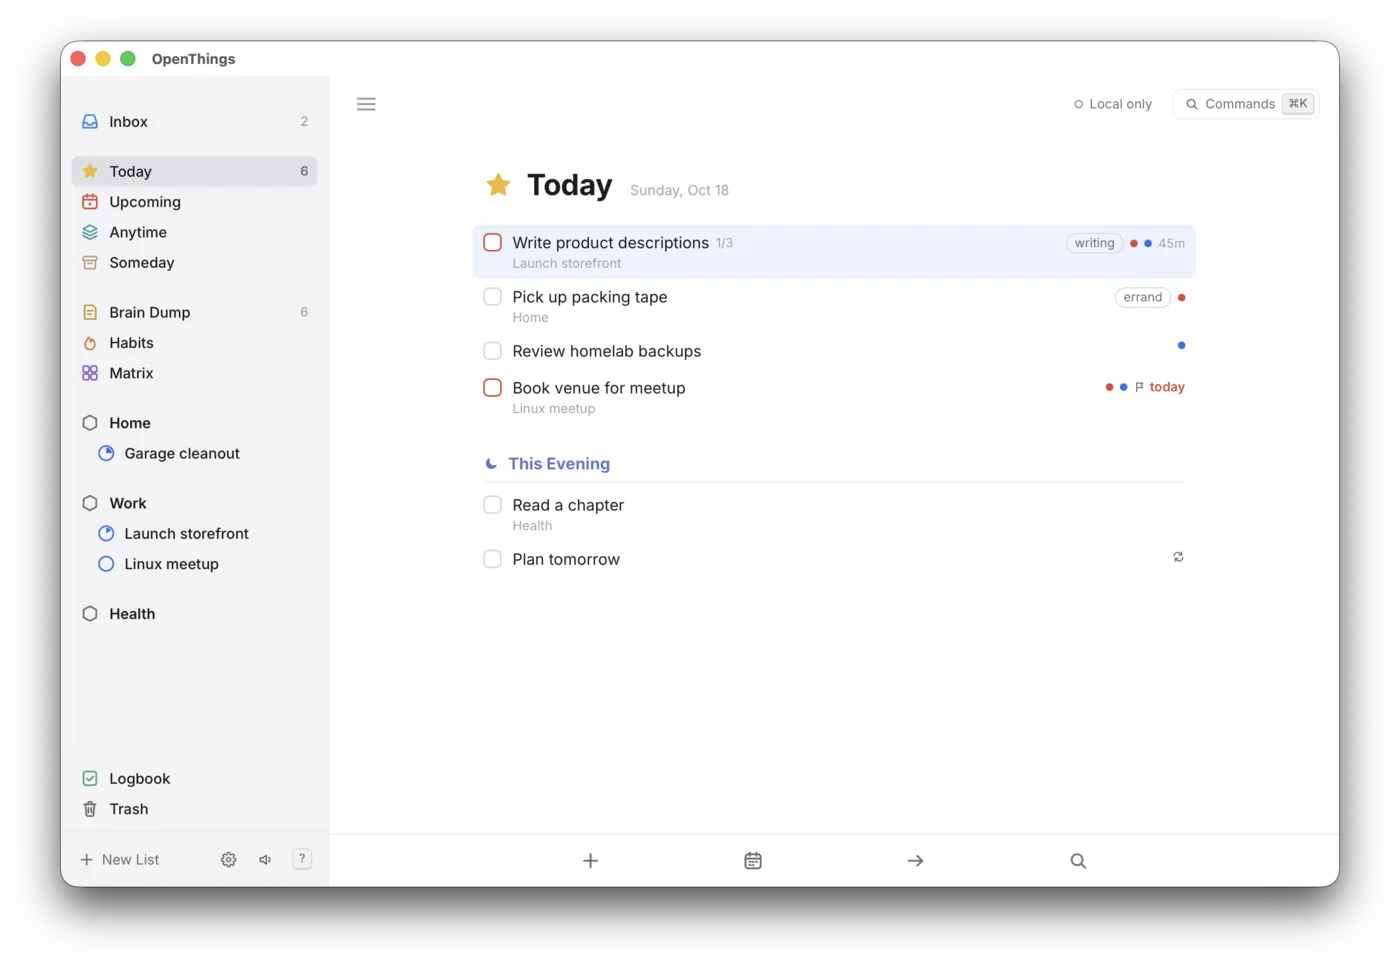Click the Habits flame icon

click(x=90, y=343)
